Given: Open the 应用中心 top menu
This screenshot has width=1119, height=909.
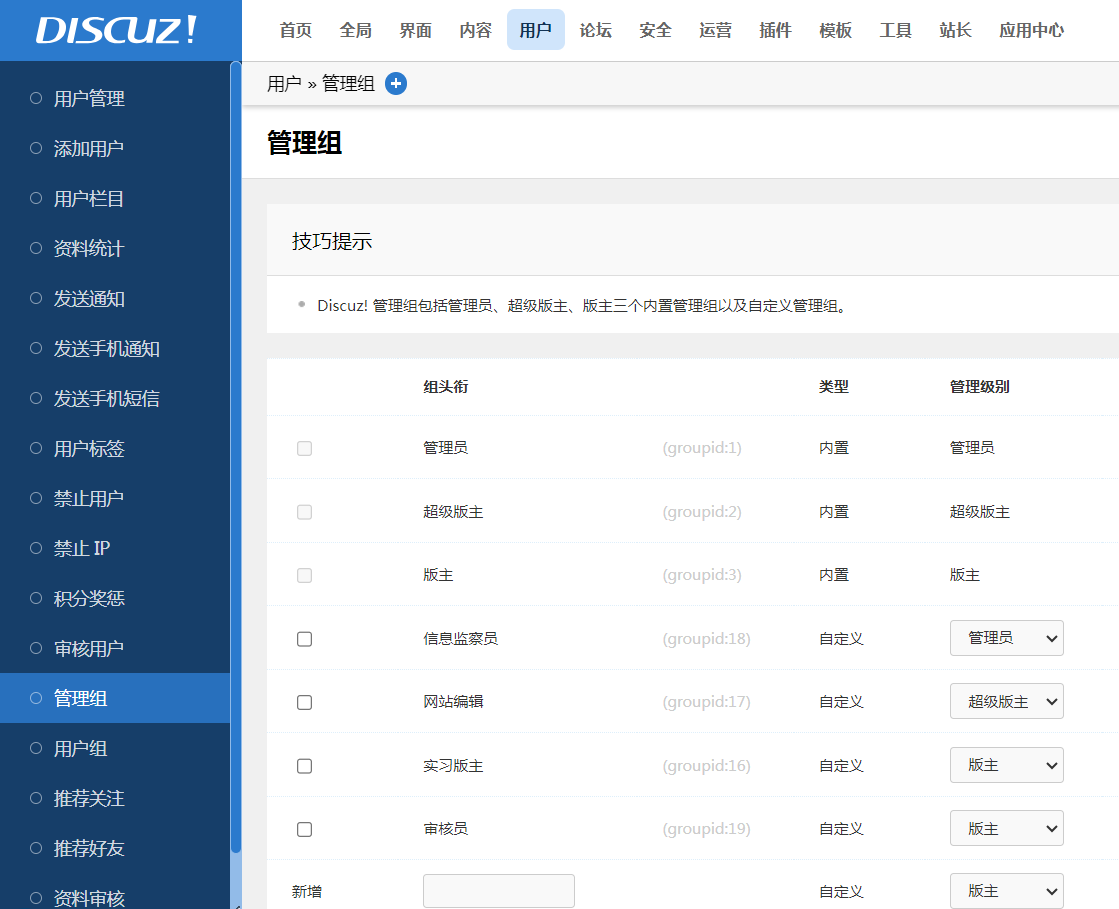Looking at the screenshot, I should point(1031,30).
